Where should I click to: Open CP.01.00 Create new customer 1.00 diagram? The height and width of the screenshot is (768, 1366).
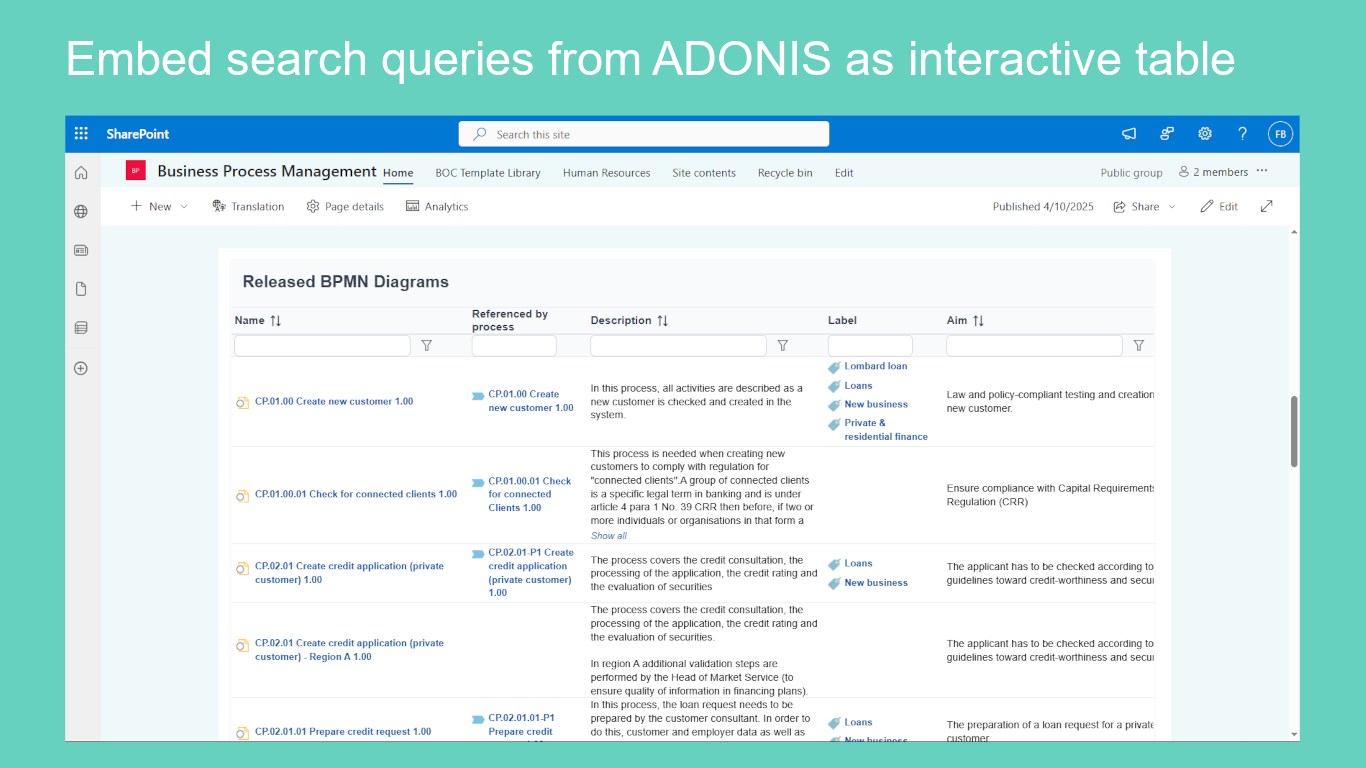click(x=334, y=402)
